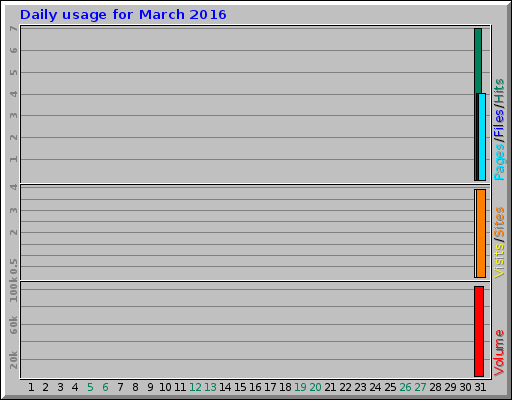
Task: Click the 'Hits' axis legend label
Action: coord(499,91)
